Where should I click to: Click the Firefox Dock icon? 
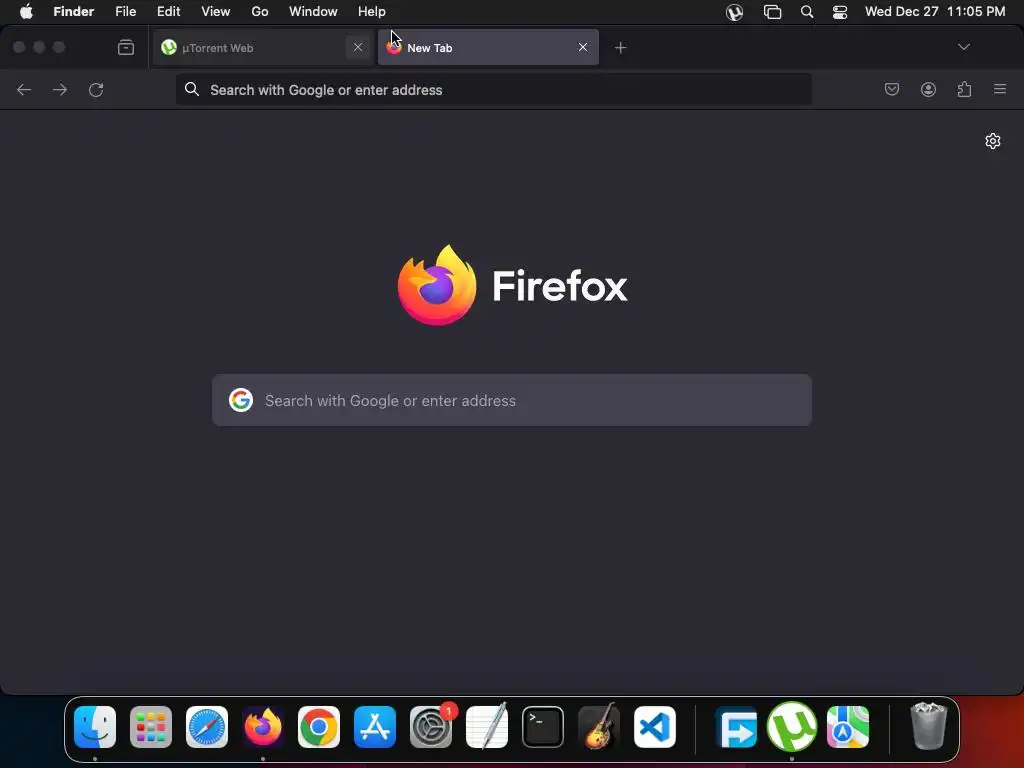[263, 727]
